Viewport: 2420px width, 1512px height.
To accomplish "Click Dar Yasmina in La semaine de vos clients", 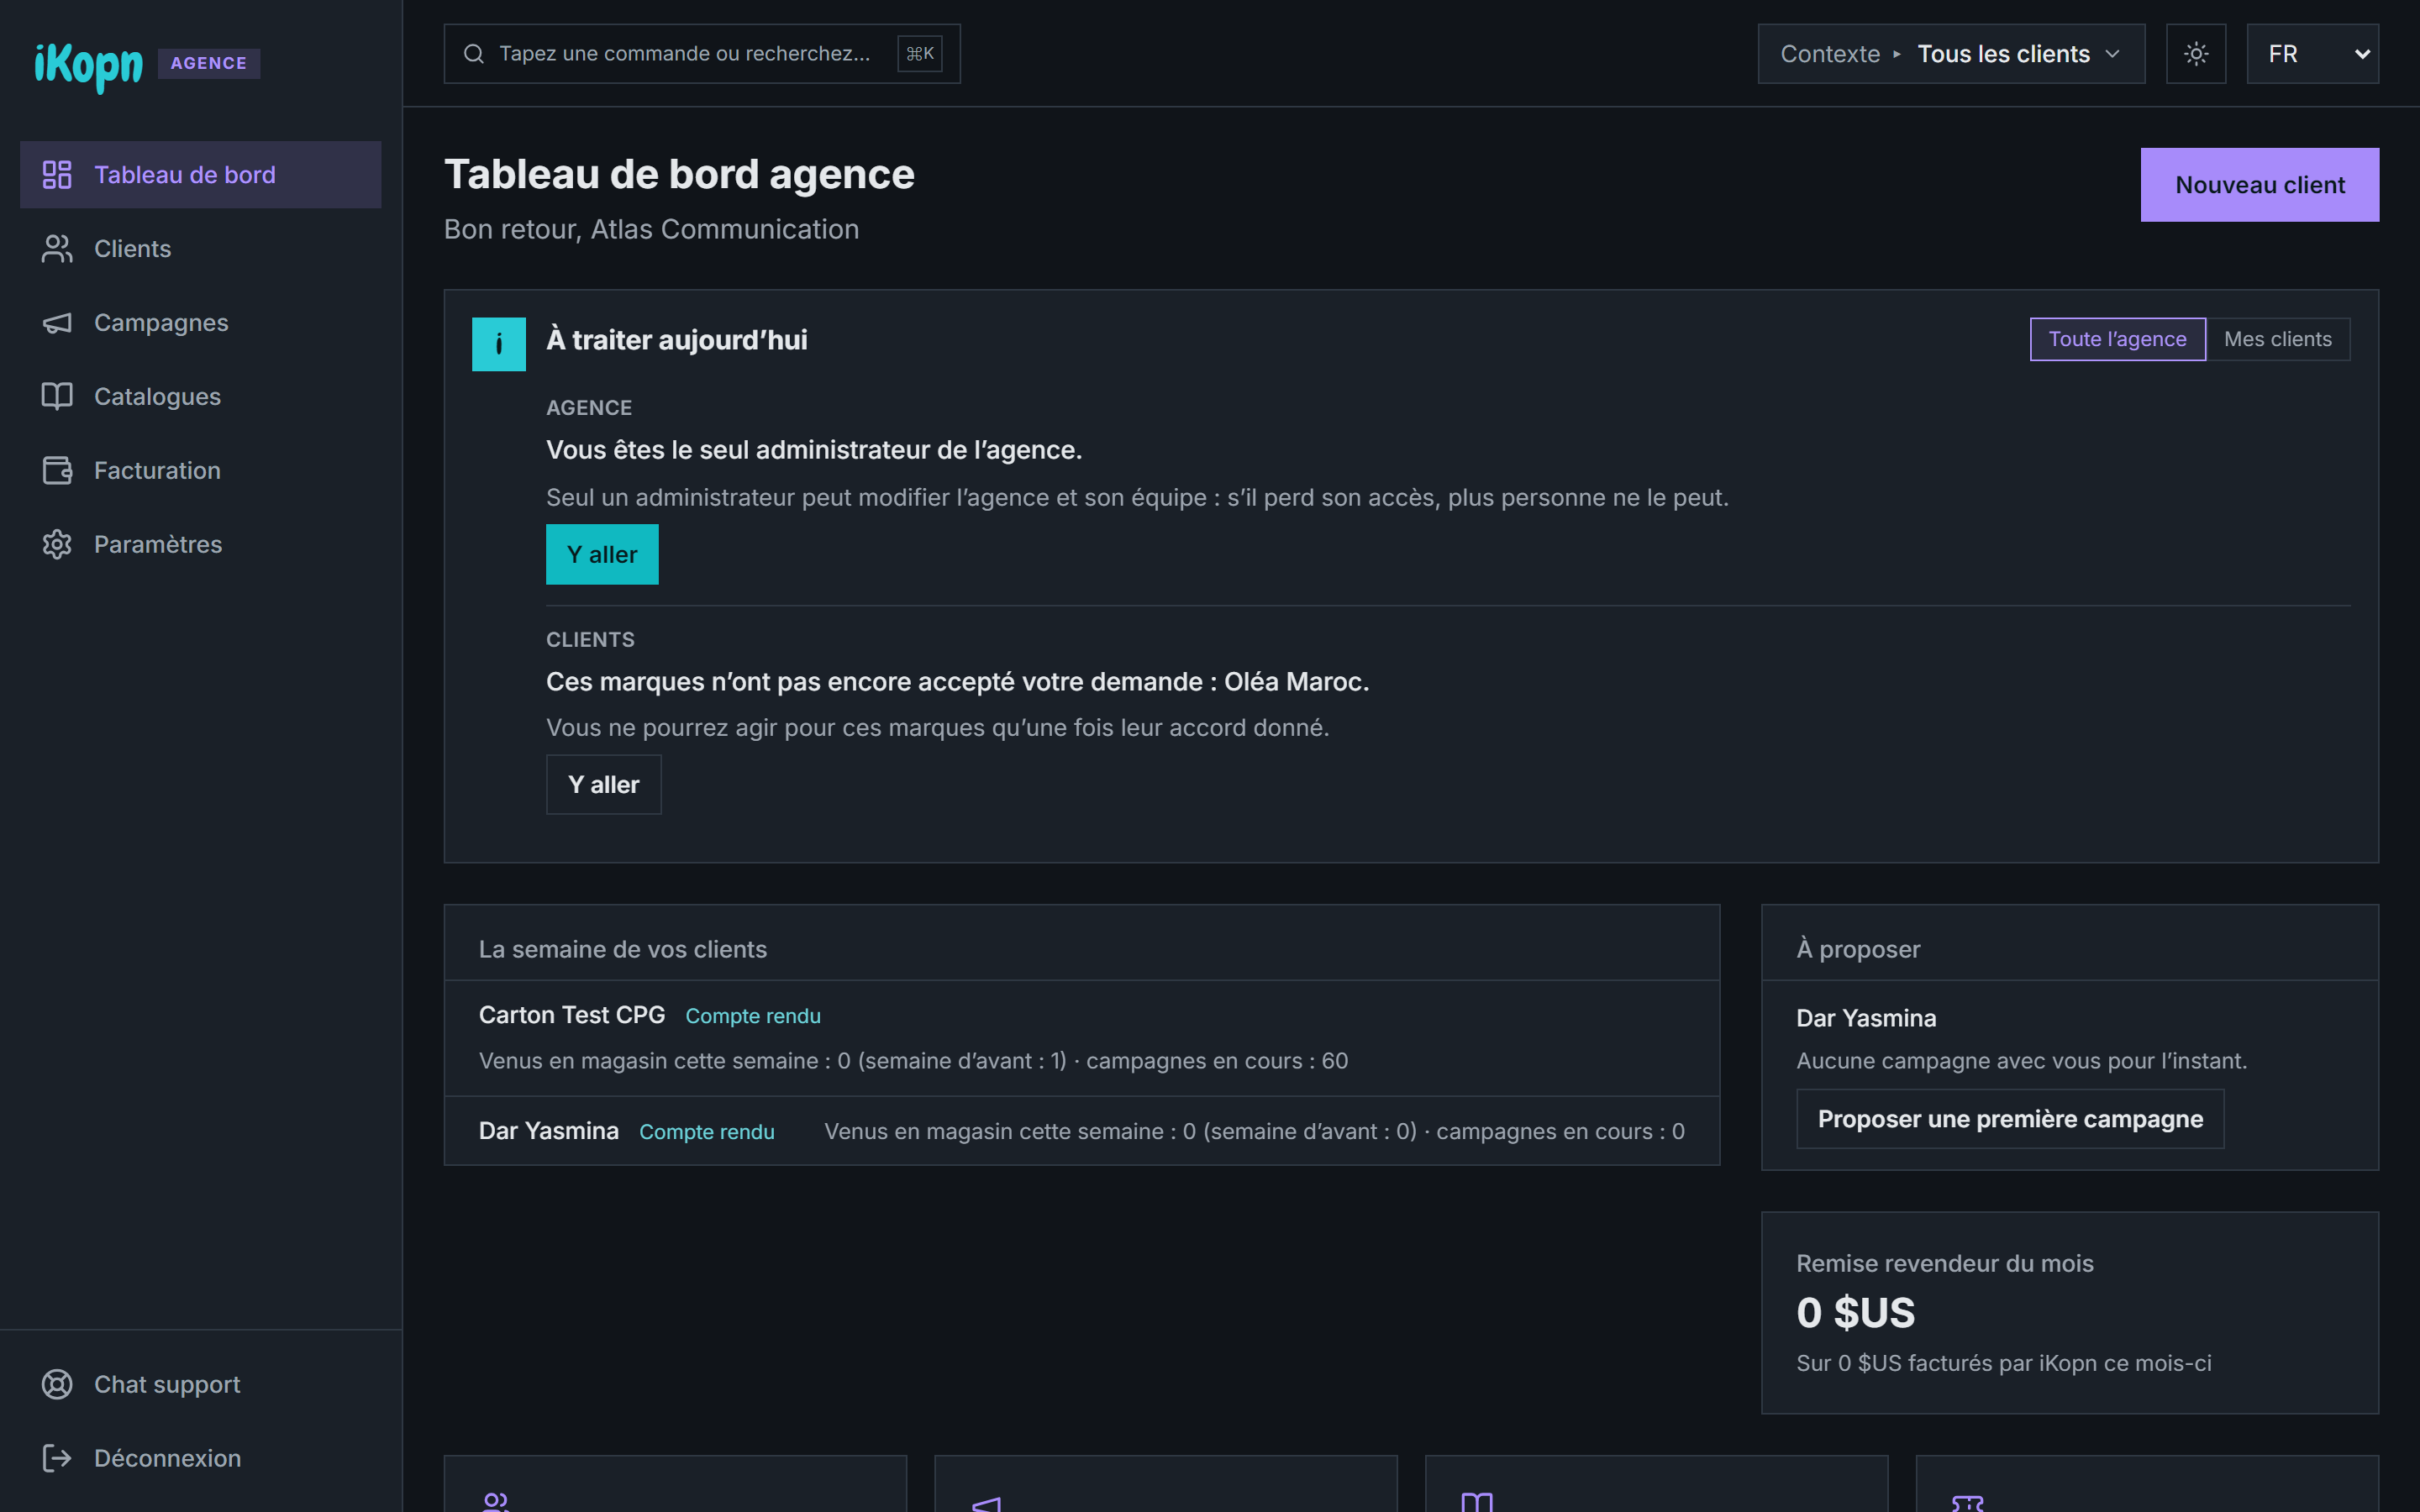I will [549, 1131].
